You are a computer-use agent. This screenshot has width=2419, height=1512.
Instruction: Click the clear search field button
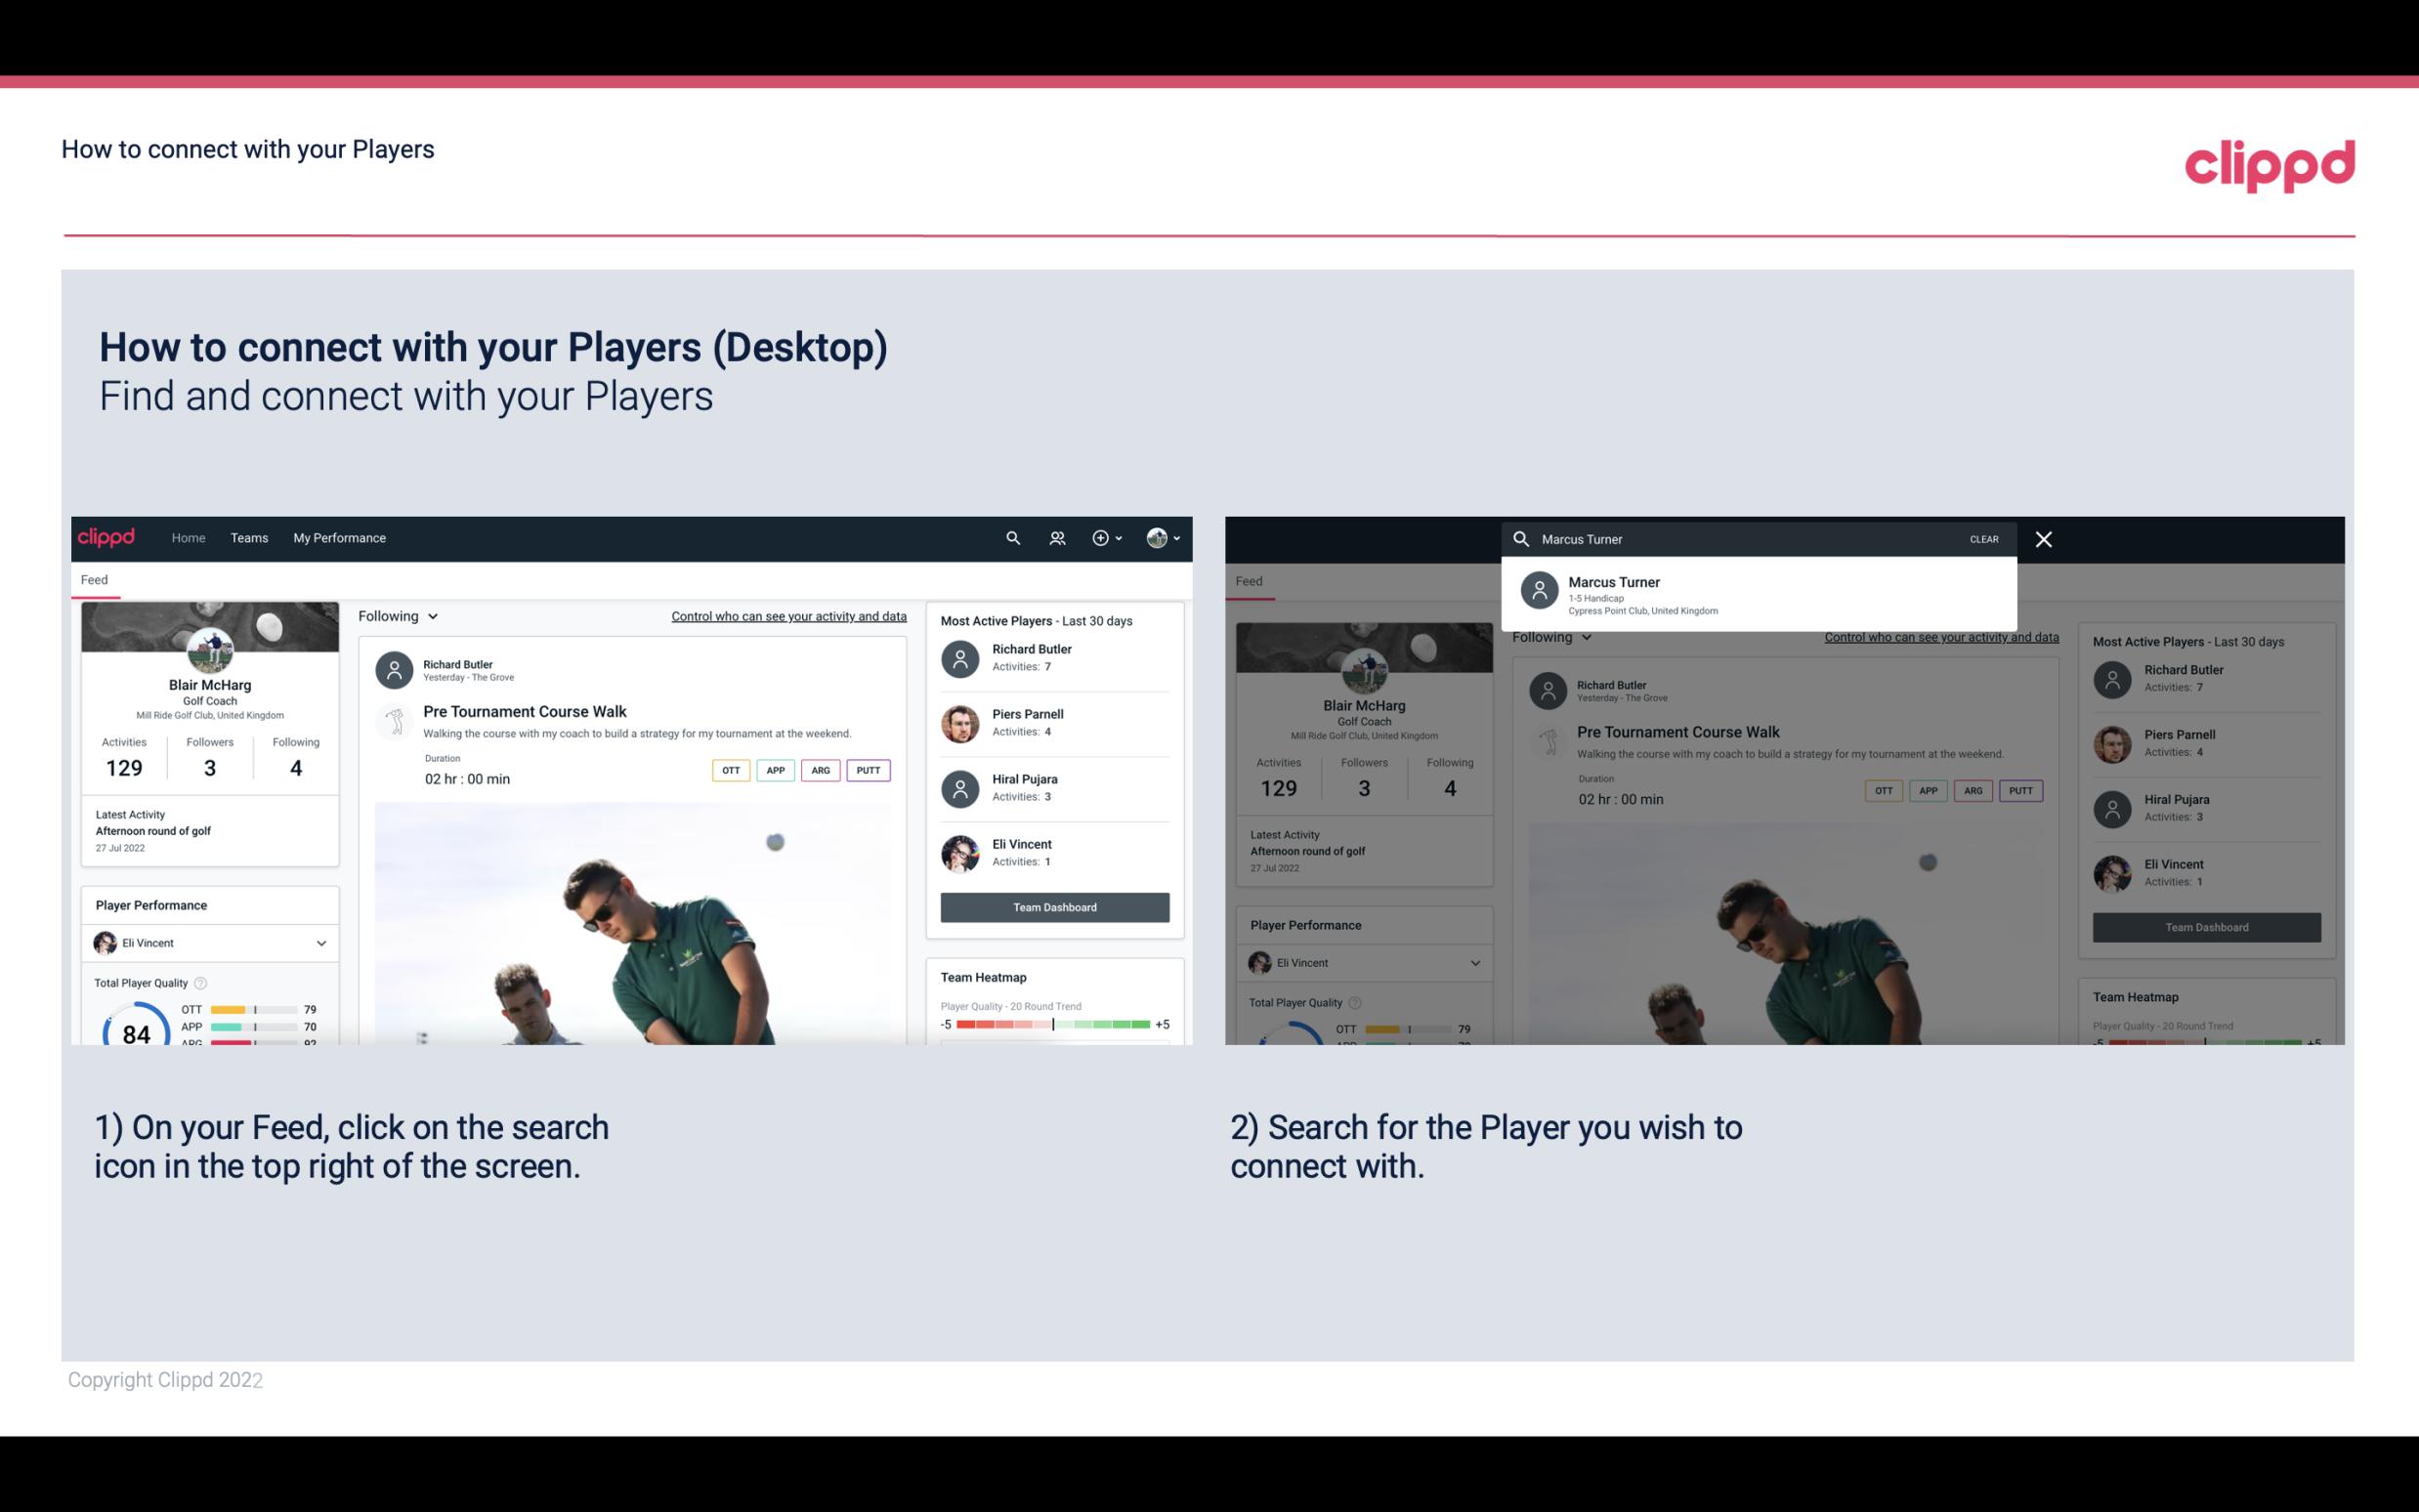(x=1983, y=538)
